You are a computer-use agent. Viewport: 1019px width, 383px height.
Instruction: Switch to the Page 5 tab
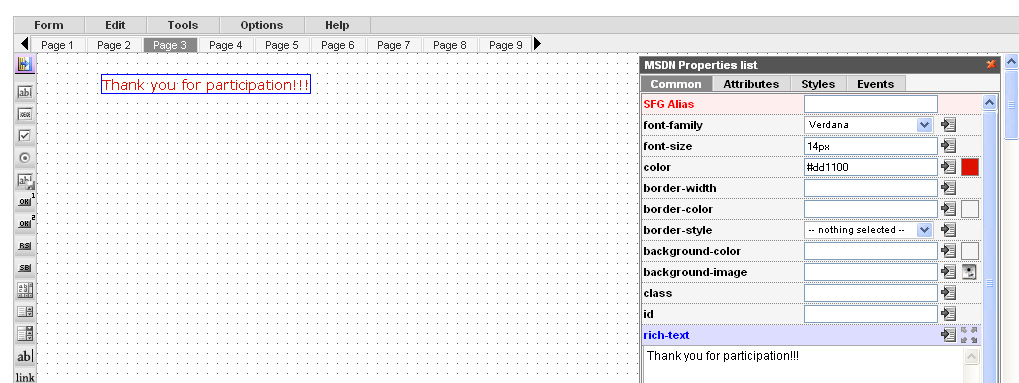(x=281, y=45)
